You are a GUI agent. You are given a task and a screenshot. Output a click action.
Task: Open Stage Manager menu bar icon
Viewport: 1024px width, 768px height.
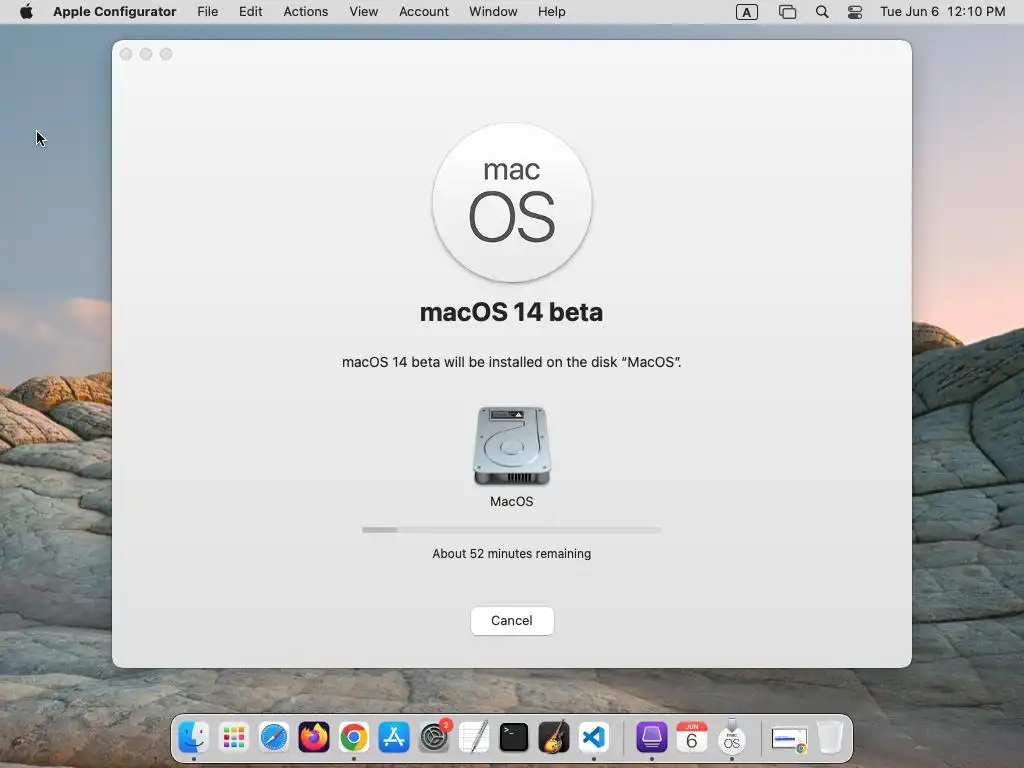(x=788, y=12)
